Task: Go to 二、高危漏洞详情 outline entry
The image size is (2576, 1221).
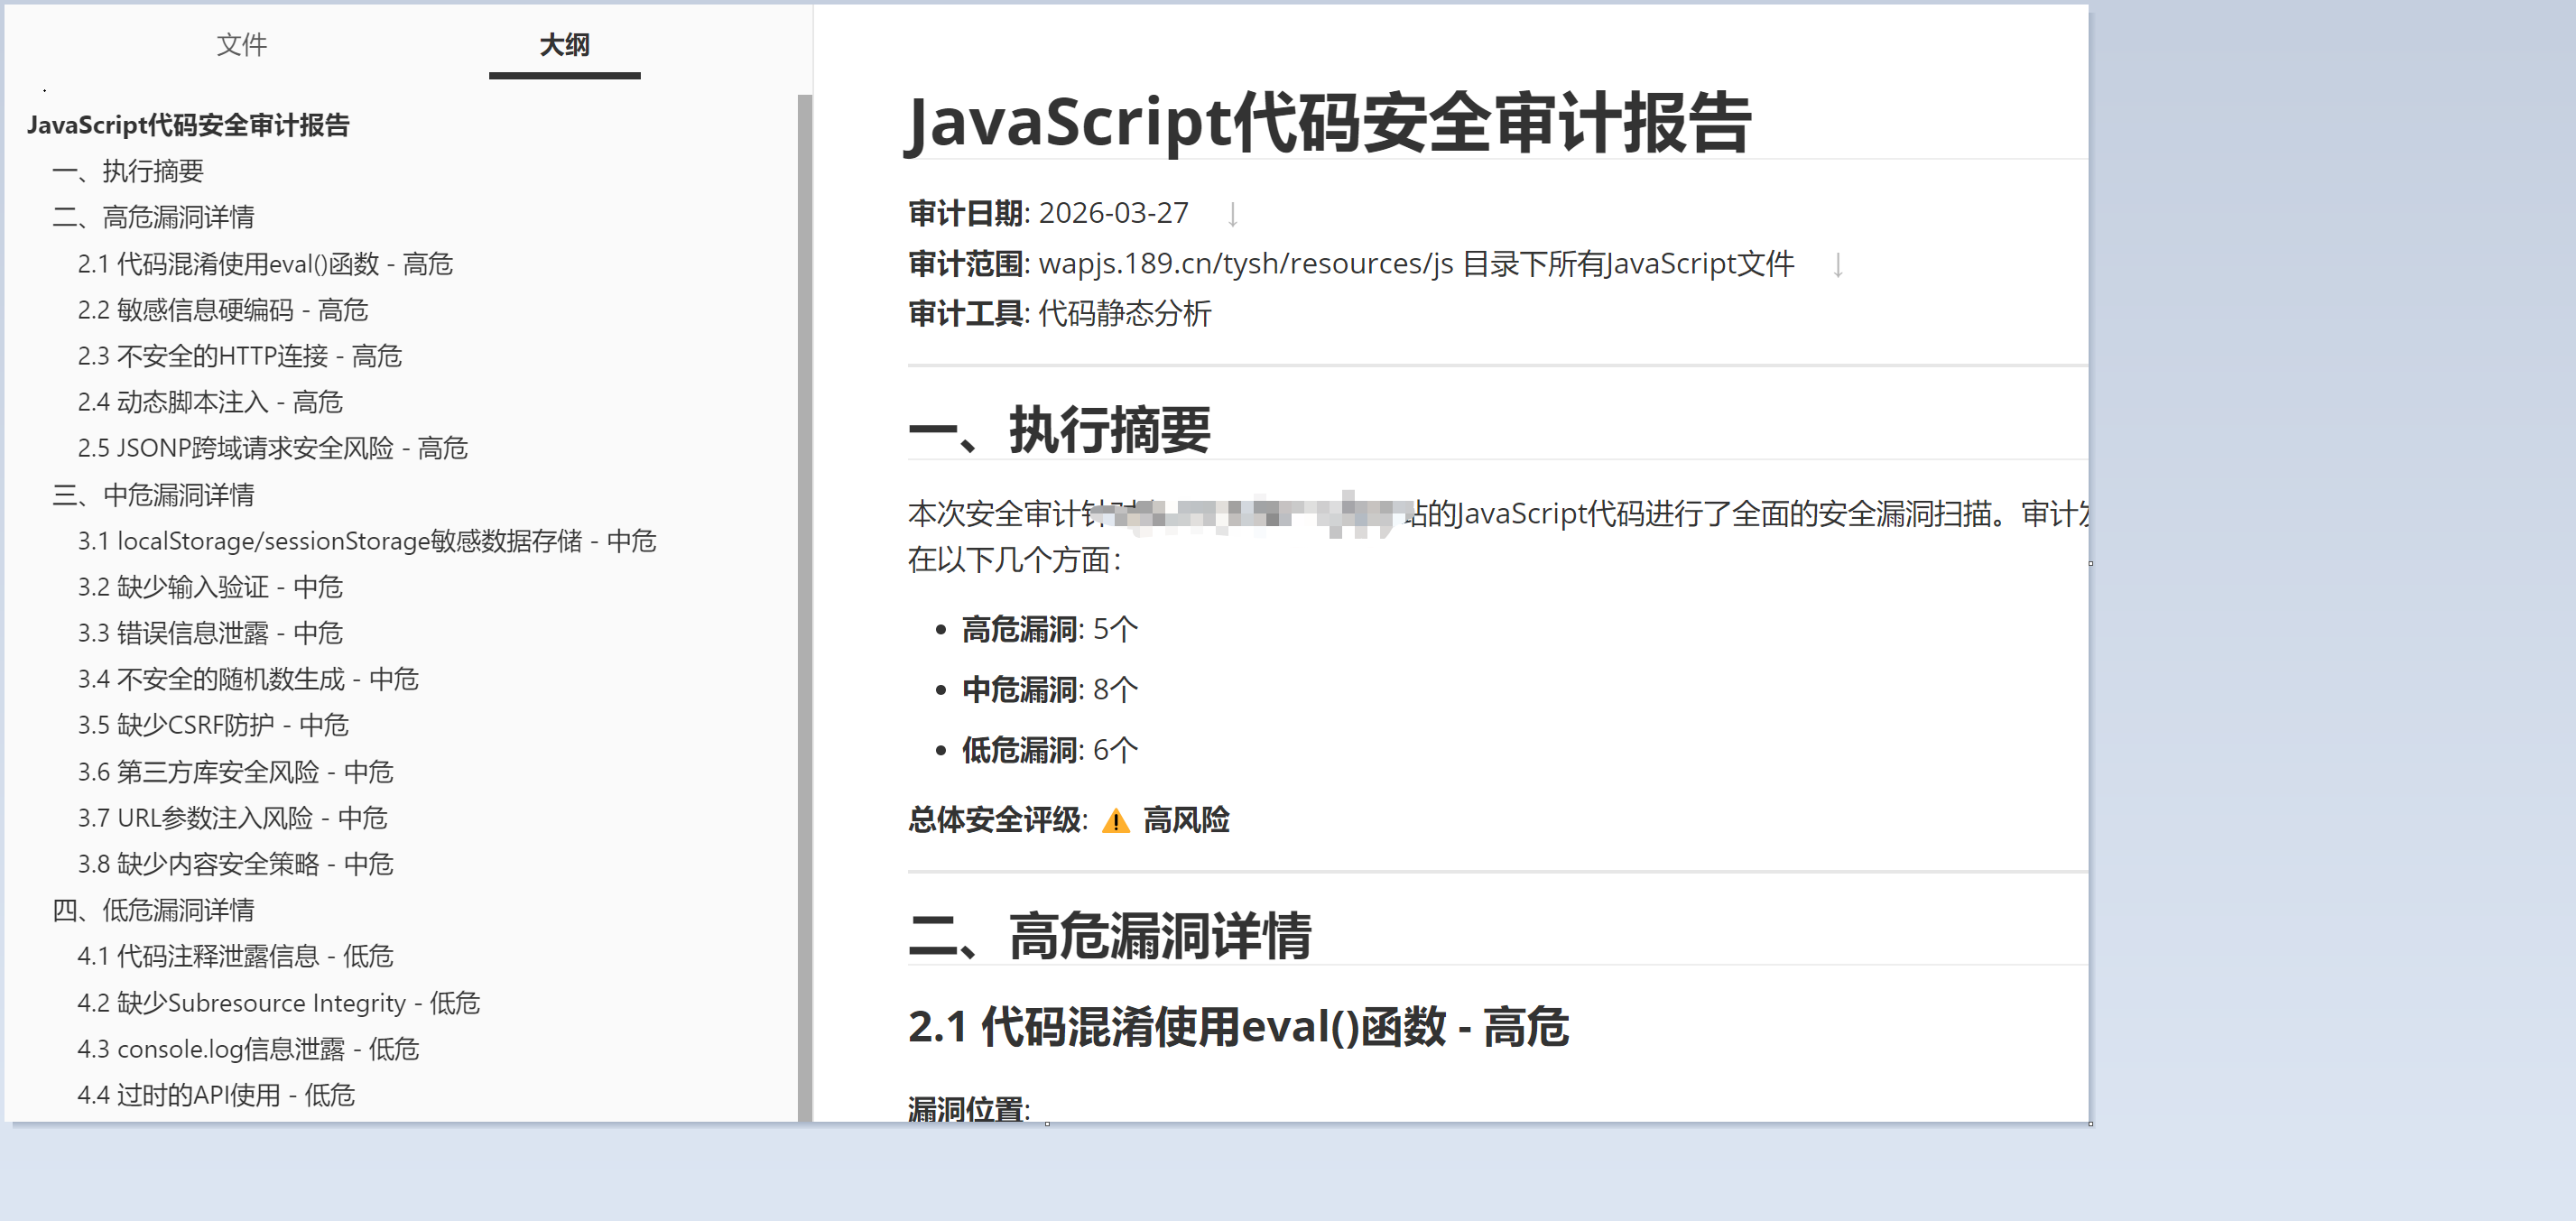Action: point(153,217)
